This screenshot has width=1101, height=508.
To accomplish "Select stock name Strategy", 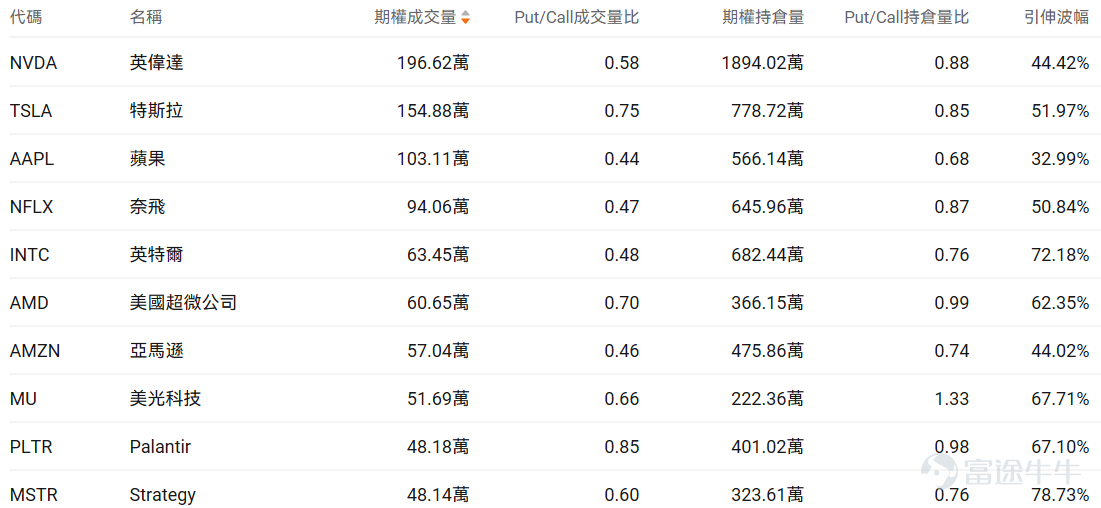I will 163,495.
